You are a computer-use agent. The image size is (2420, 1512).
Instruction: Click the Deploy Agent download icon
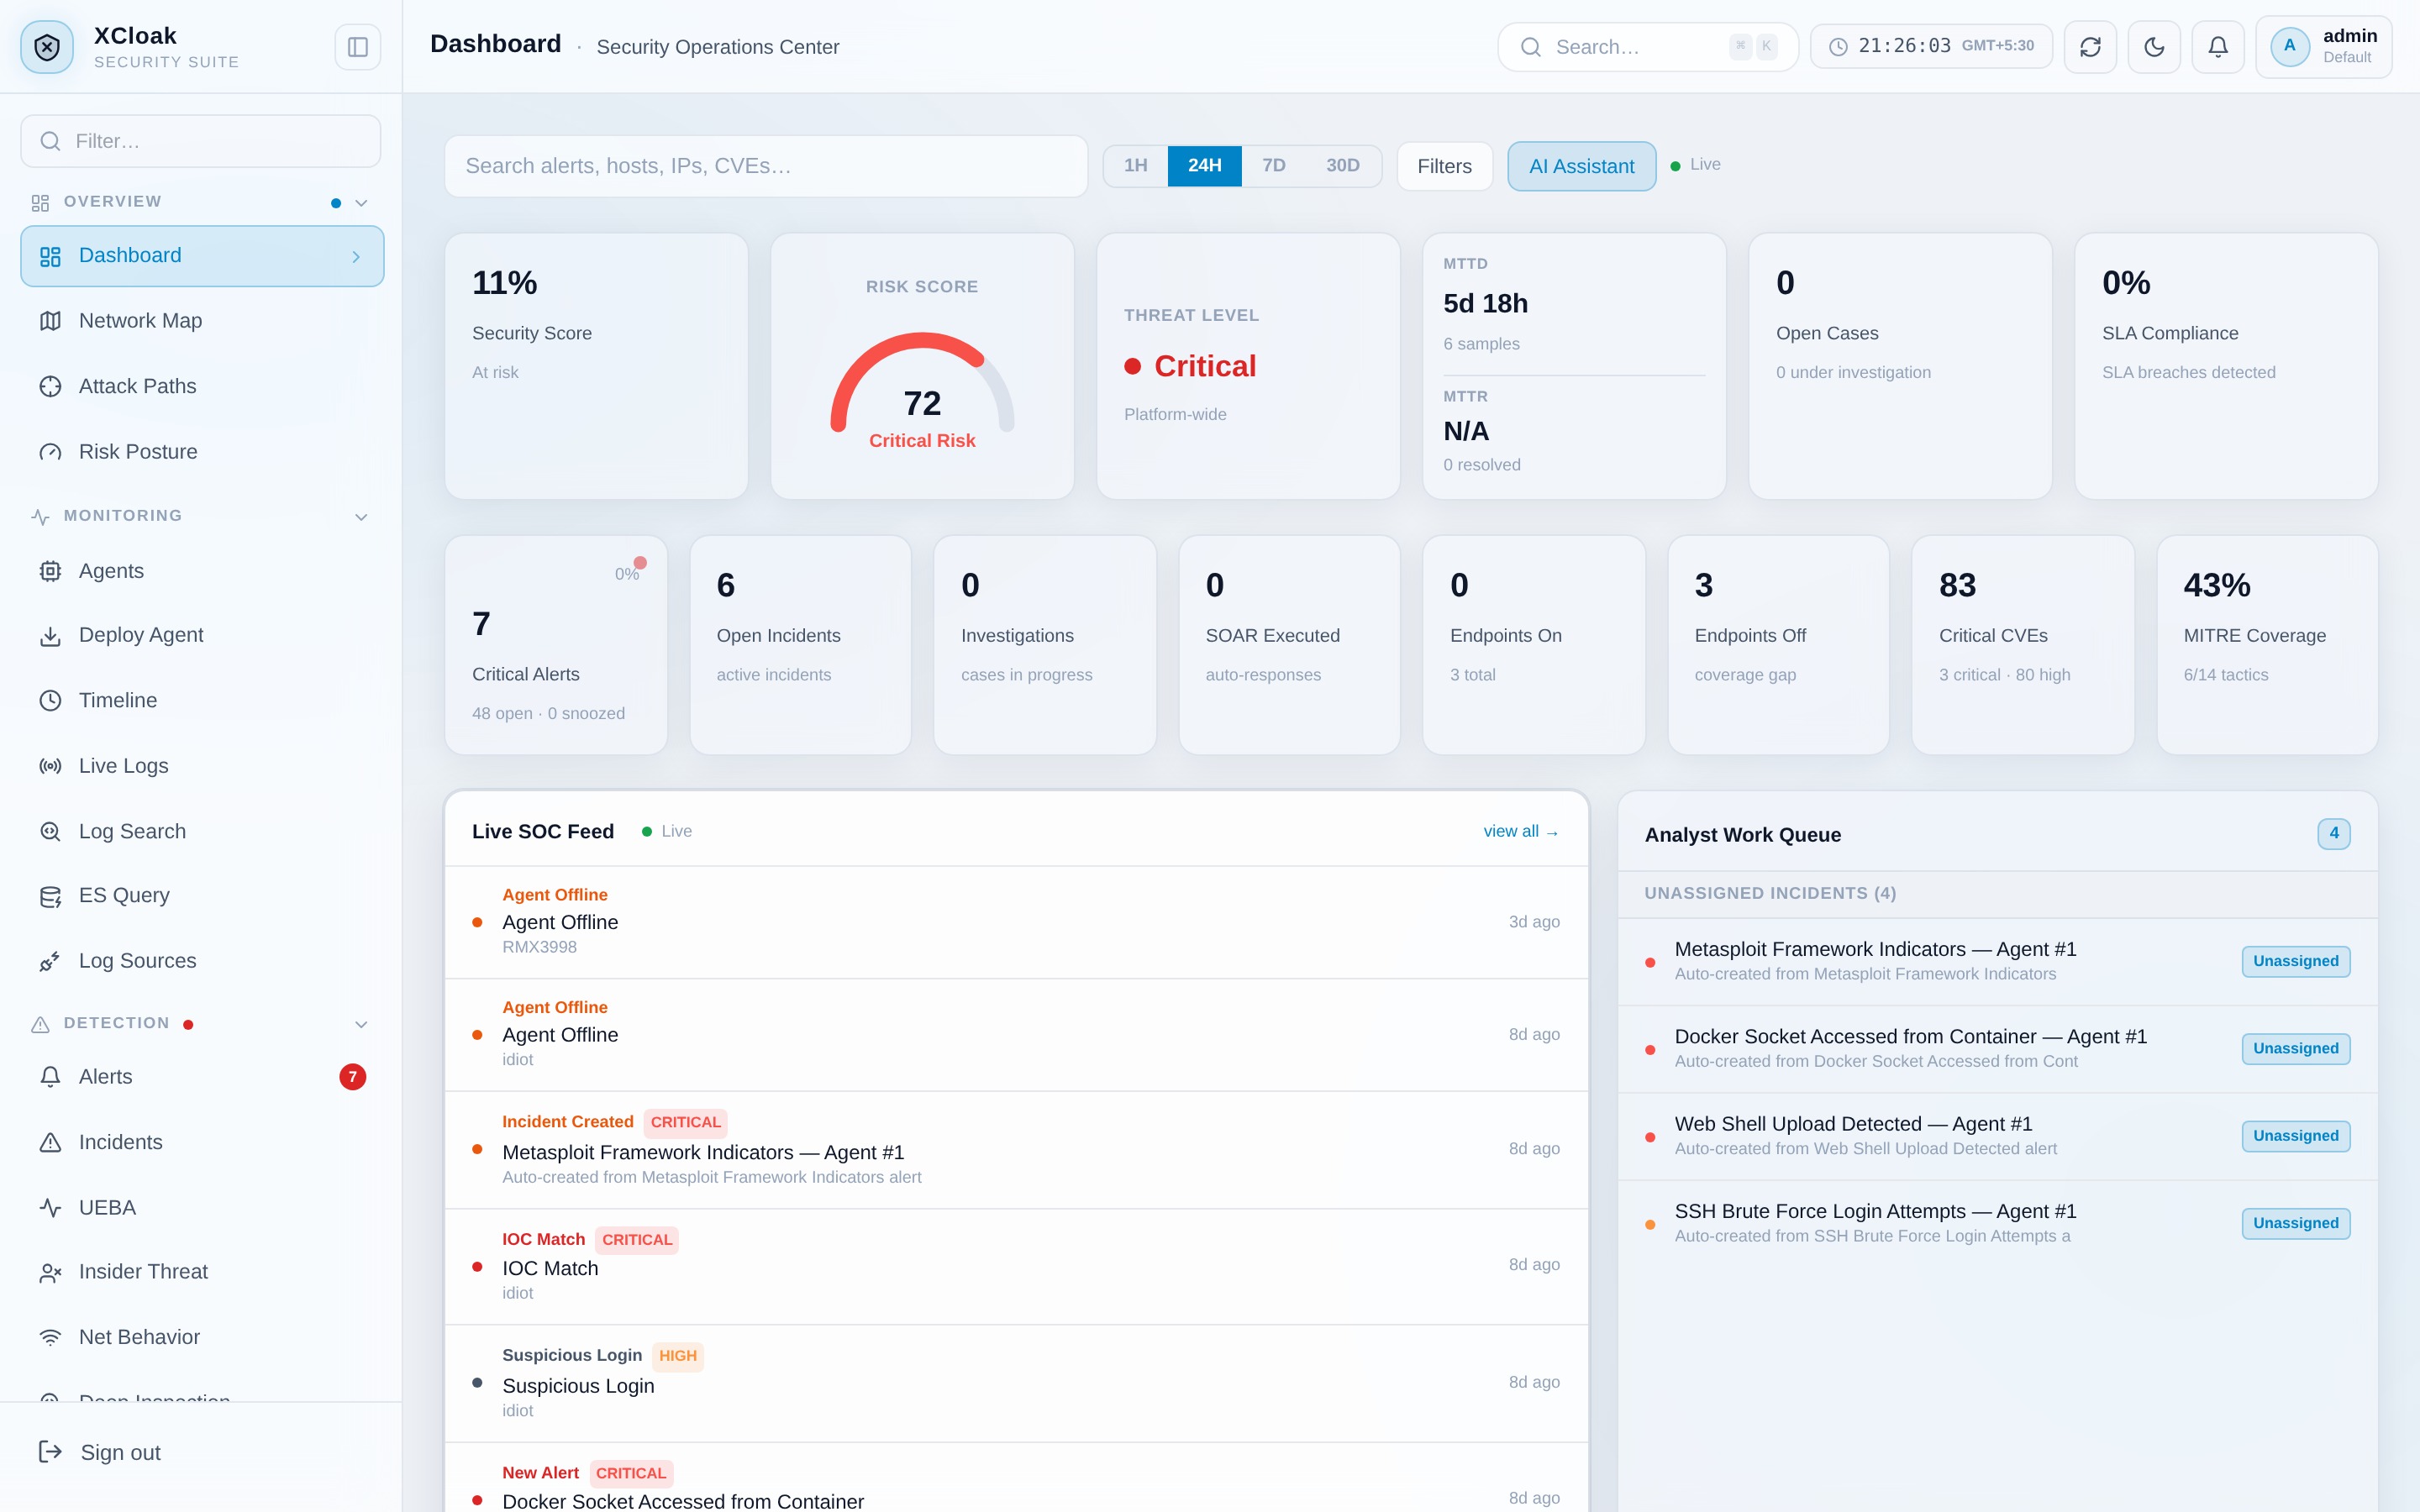click(x=50, y=636)
